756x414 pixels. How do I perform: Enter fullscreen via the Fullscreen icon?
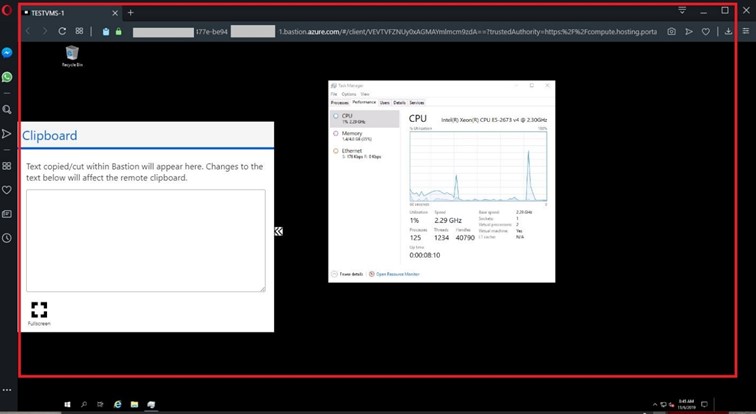(39, 314)
